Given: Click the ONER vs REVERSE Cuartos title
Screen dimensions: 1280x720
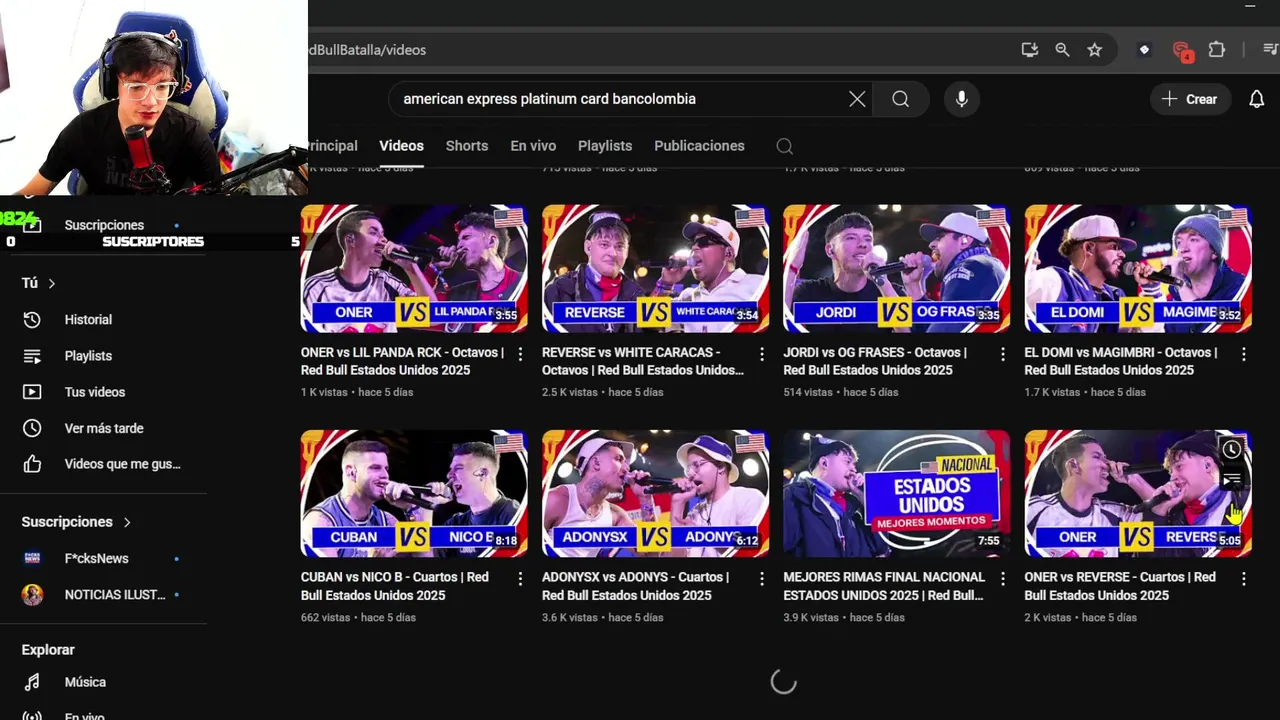Looking at the screenshot, I should point(1120,586).
